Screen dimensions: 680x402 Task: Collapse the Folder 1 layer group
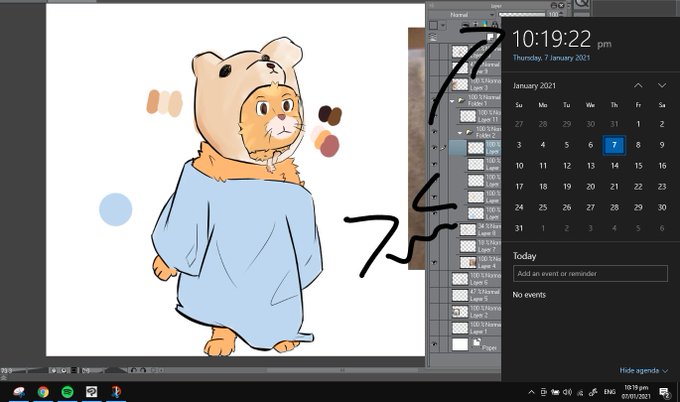[x=452, y=101]
